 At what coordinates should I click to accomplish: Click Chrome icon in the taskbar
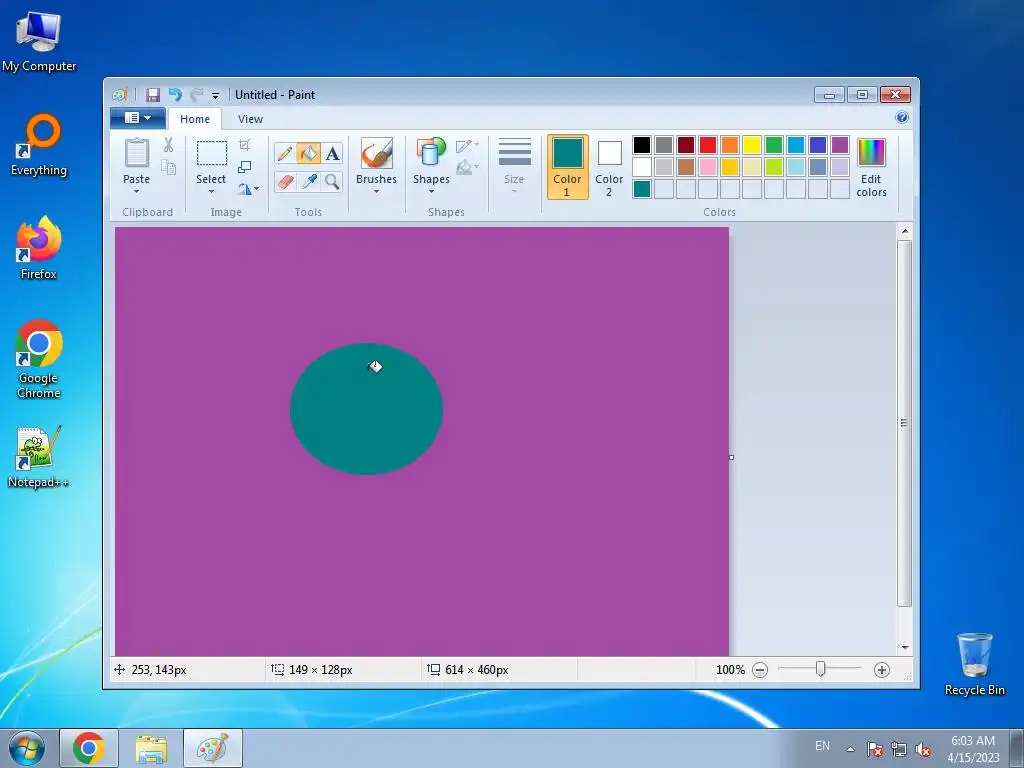pyautogui.click(x=89, y=748)
